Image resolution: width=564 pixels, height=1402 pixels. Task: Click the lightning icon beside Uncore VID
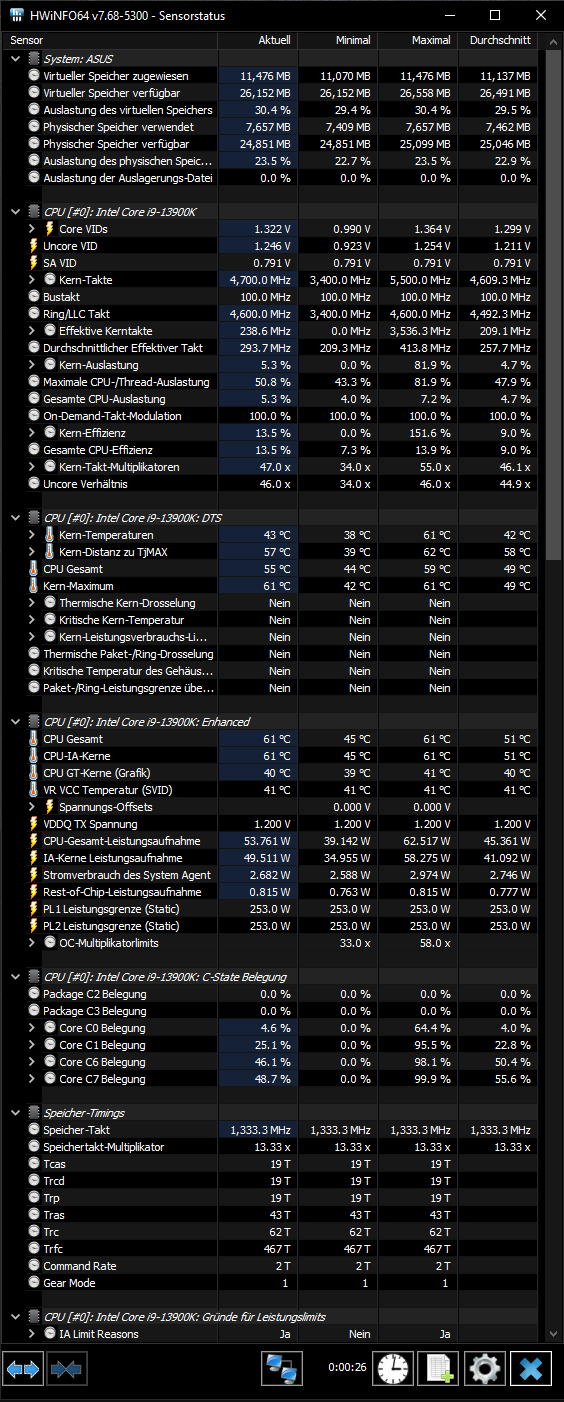(x=34, y=246)
